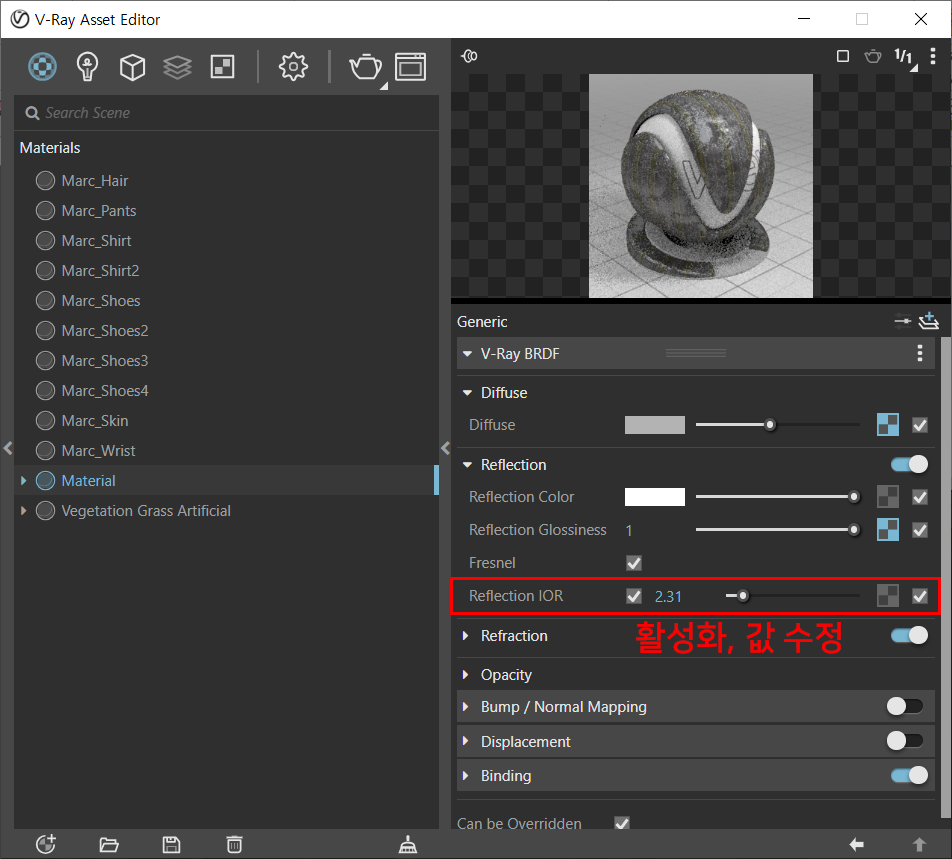Viewport: 952px width, 859px height.
Task: Click the save asset floppy icon
Action: pyautogui.click(x=171, y=844)
